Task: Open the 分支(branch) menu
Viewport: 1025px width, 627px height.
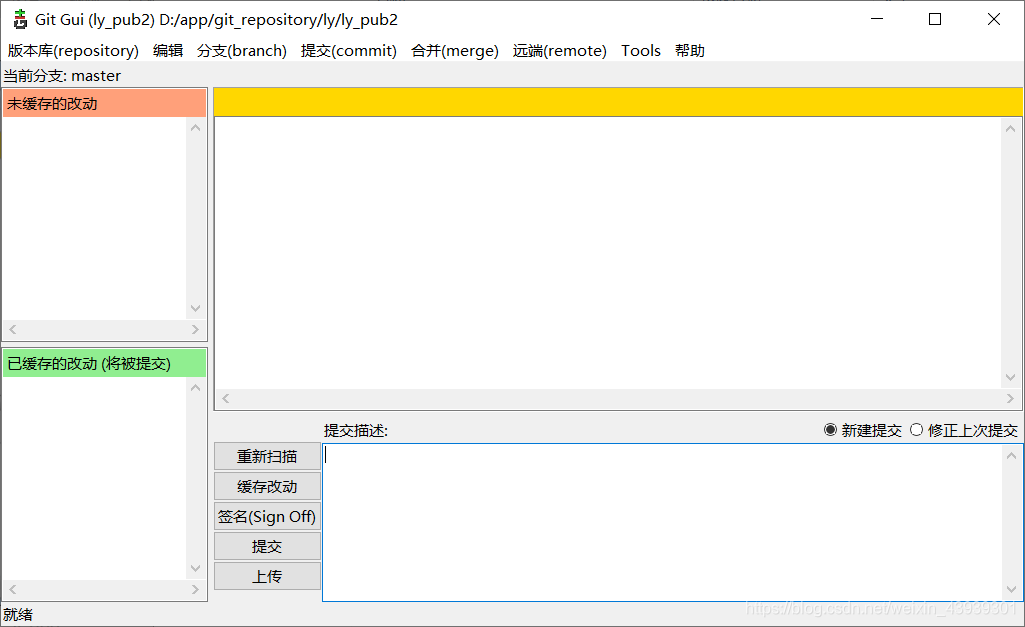Action: (242, 50)
